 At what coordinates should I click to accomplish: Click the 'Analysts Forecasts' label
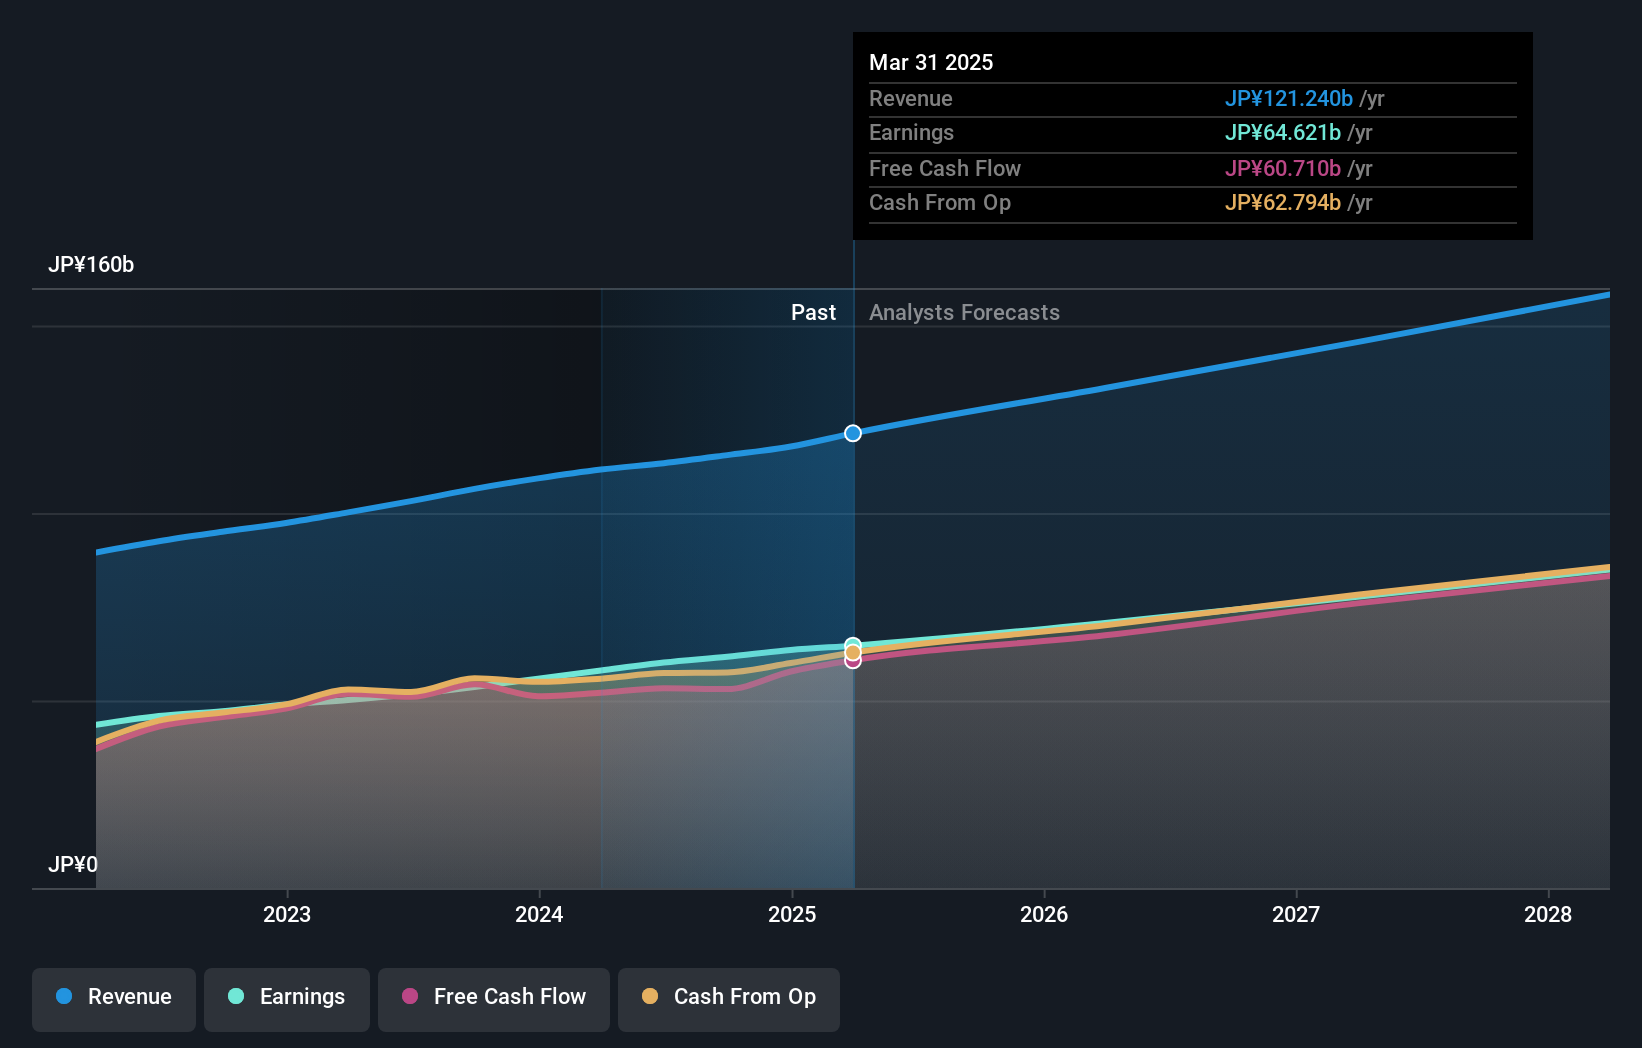tap(964, 313)
